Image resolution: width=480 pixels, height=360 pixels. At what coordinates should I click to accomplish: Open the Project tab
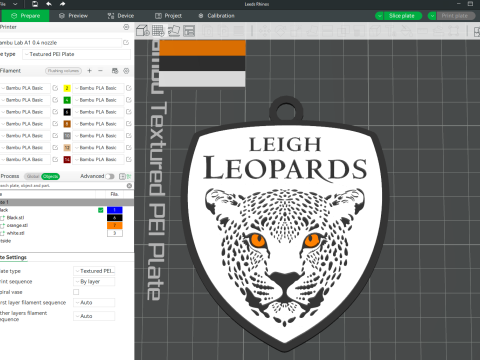[169, 16]
